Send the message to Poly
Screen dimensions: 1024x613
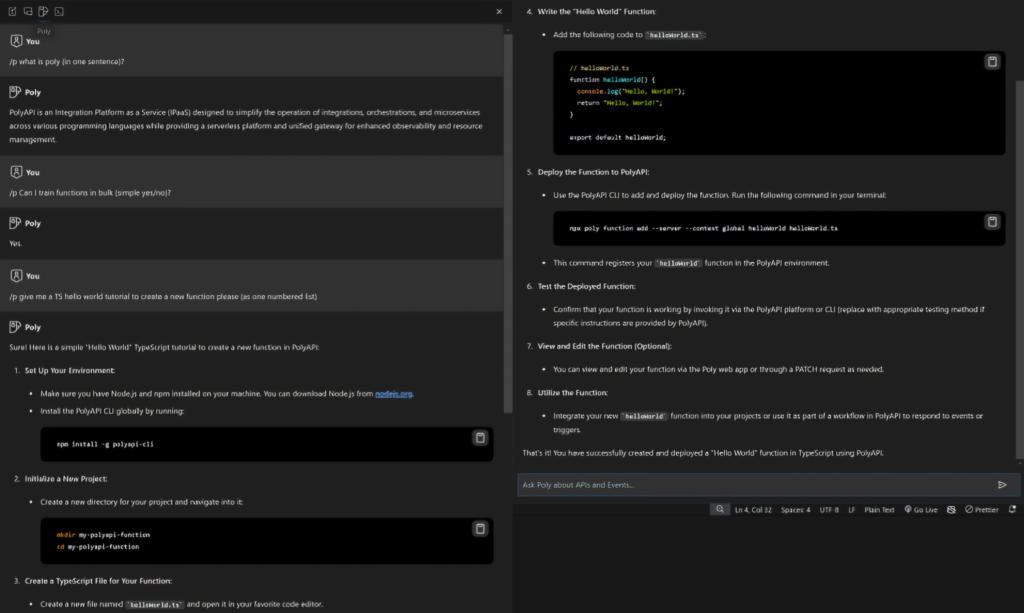tap(1002, 484)
